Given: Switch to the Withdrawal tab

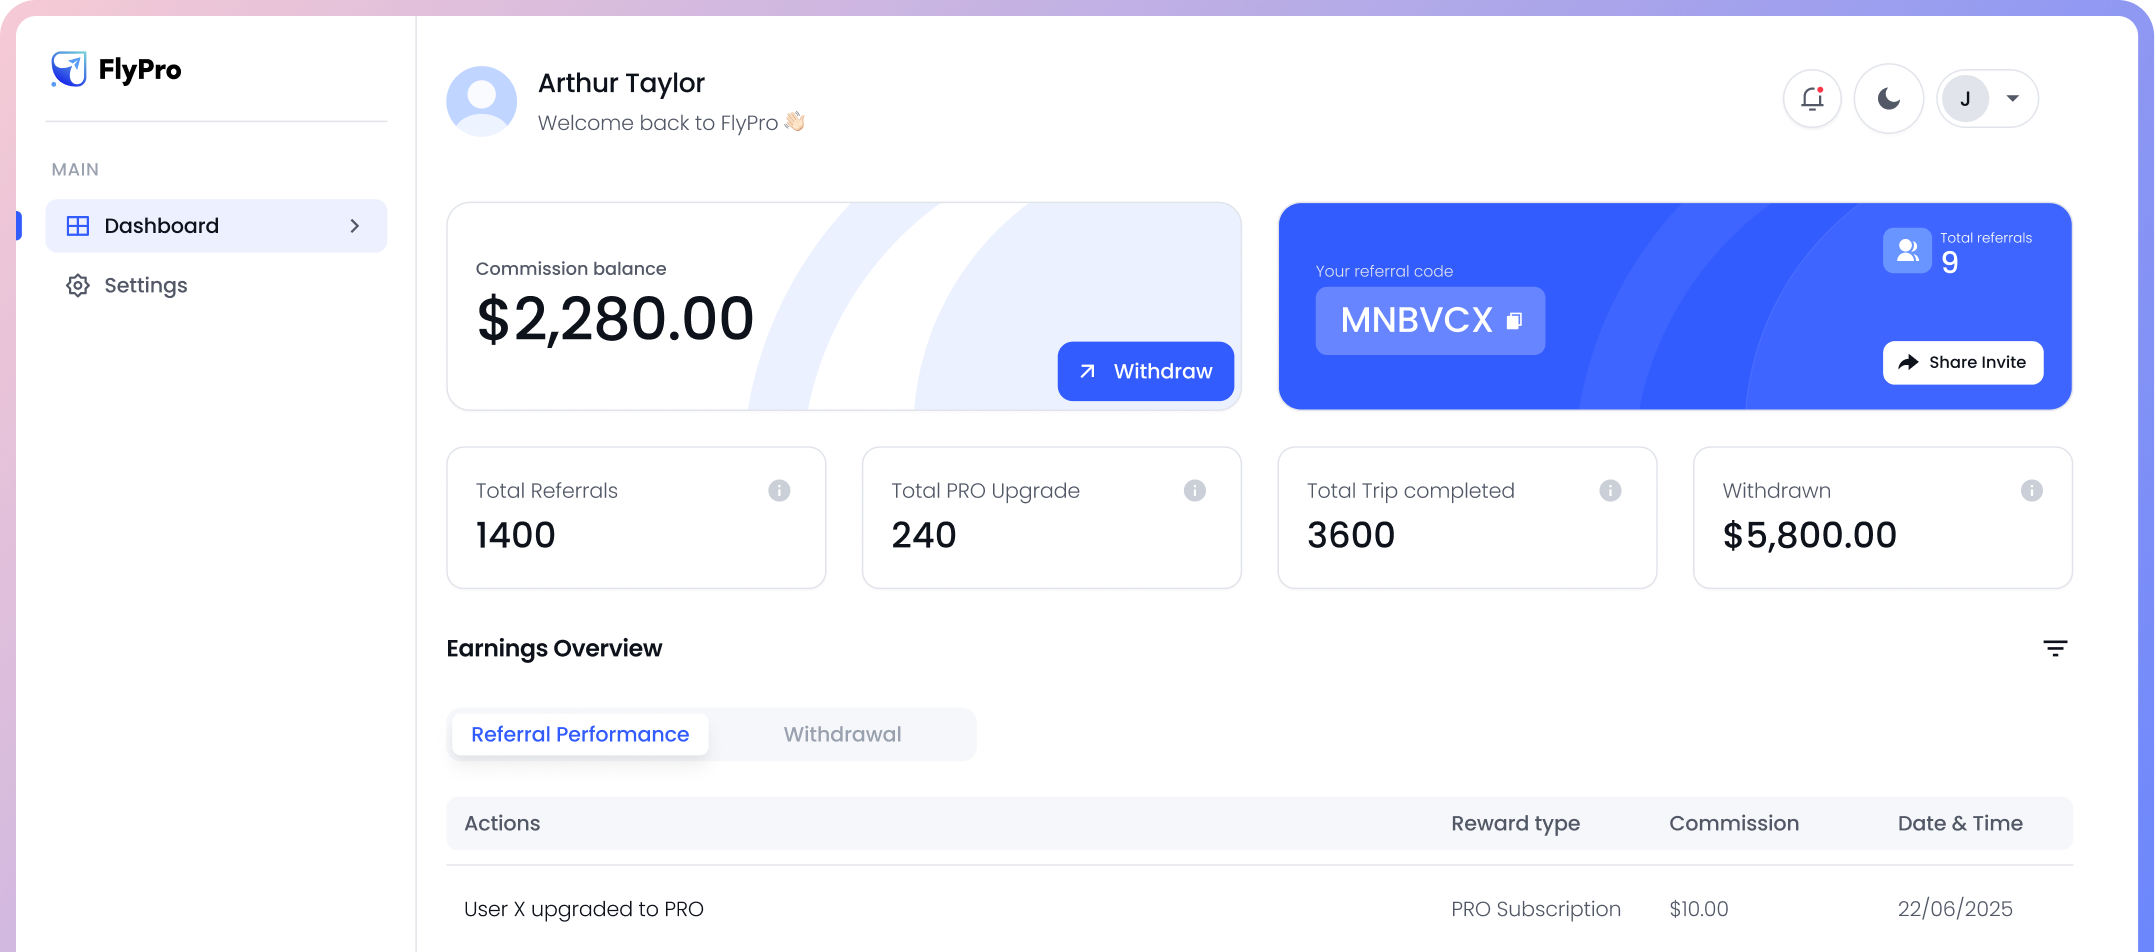Looking at the screenshot, I should point(842,733).
